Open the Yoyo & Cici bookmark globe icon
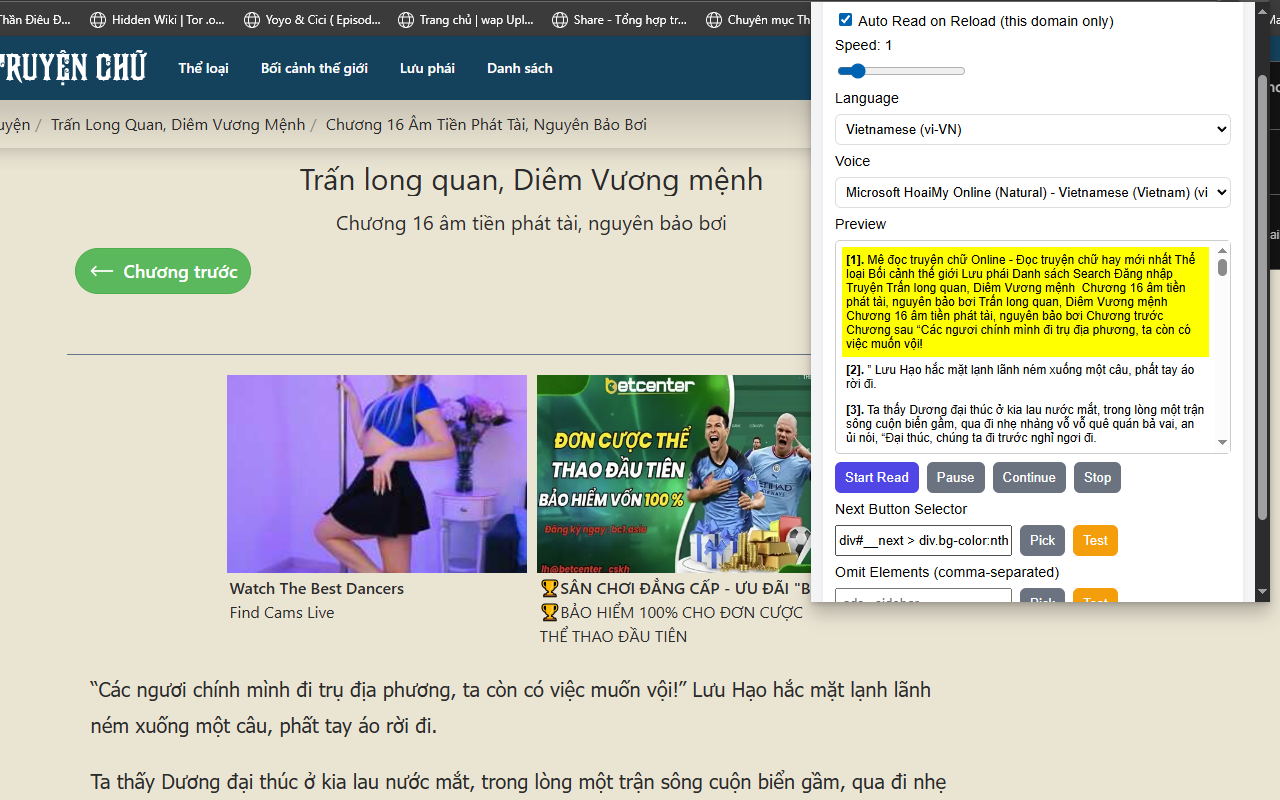1280x800 pixels. (x=251, y=19)
